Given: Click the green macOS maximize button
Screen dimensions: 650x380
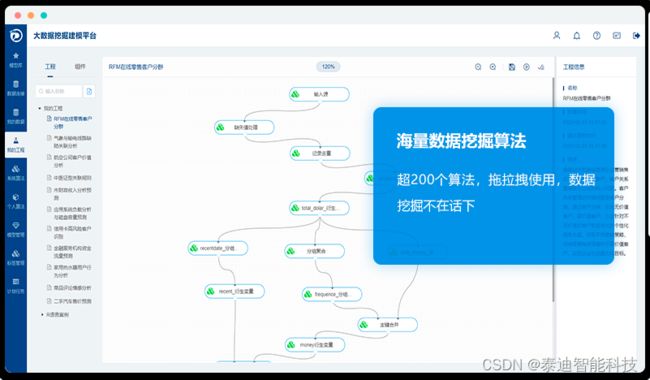Looking at the screenshot, I should [x=44, y=15].
